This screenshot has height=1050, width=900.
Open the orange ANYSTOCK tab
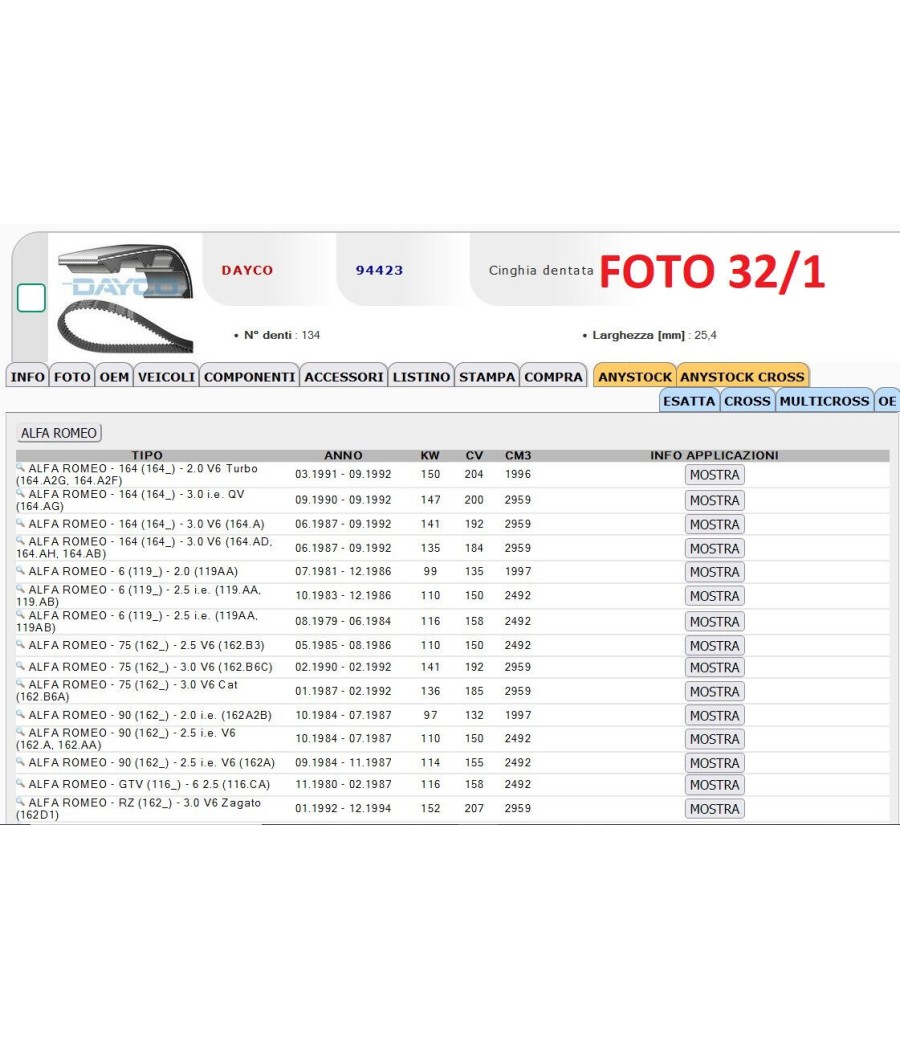635,377
